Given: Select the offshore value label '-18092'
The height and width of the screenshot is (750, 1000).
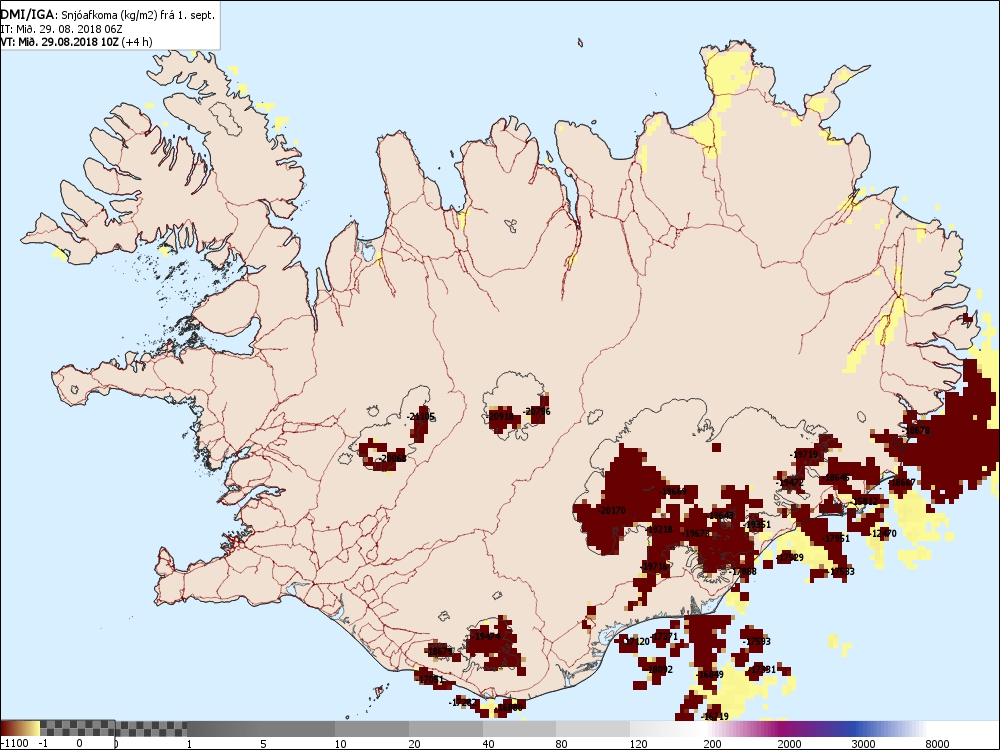Looking at the screenshot, I should click(659, 670).
